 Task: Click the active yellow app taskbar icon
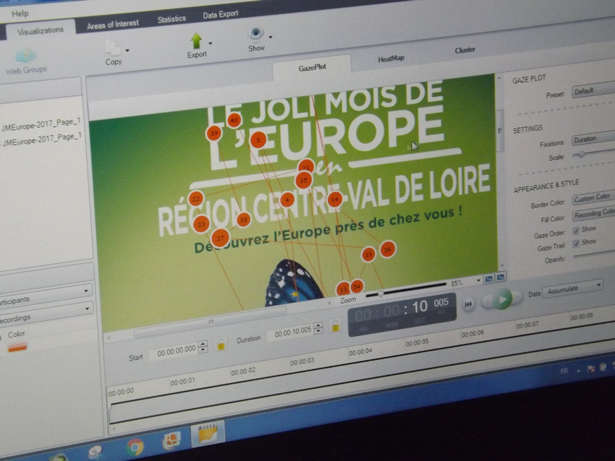pyautogui.click(x=208, y=434)
